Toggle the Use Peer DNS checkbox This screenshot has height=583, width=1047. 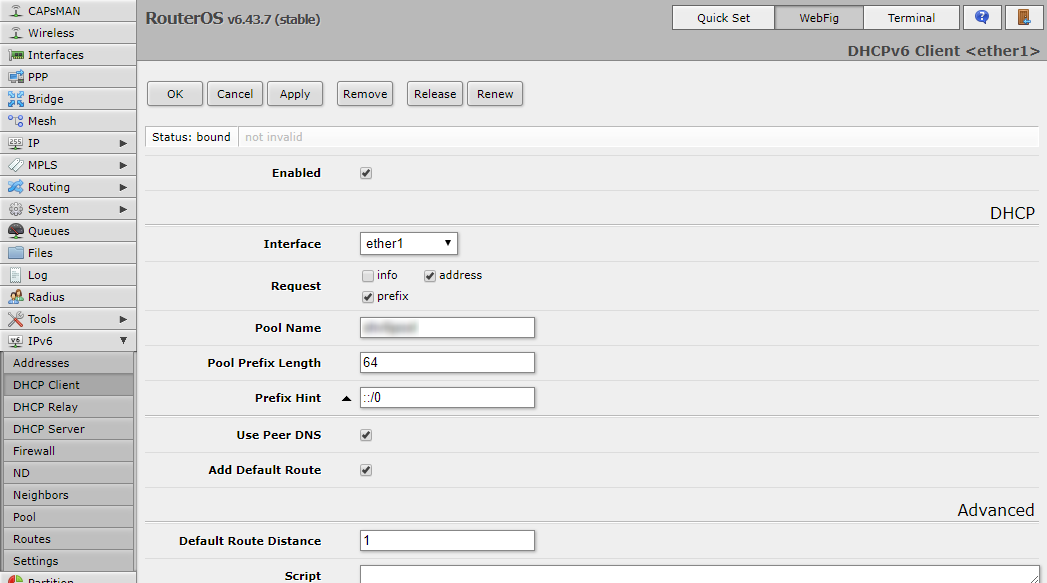coord(366,436)
